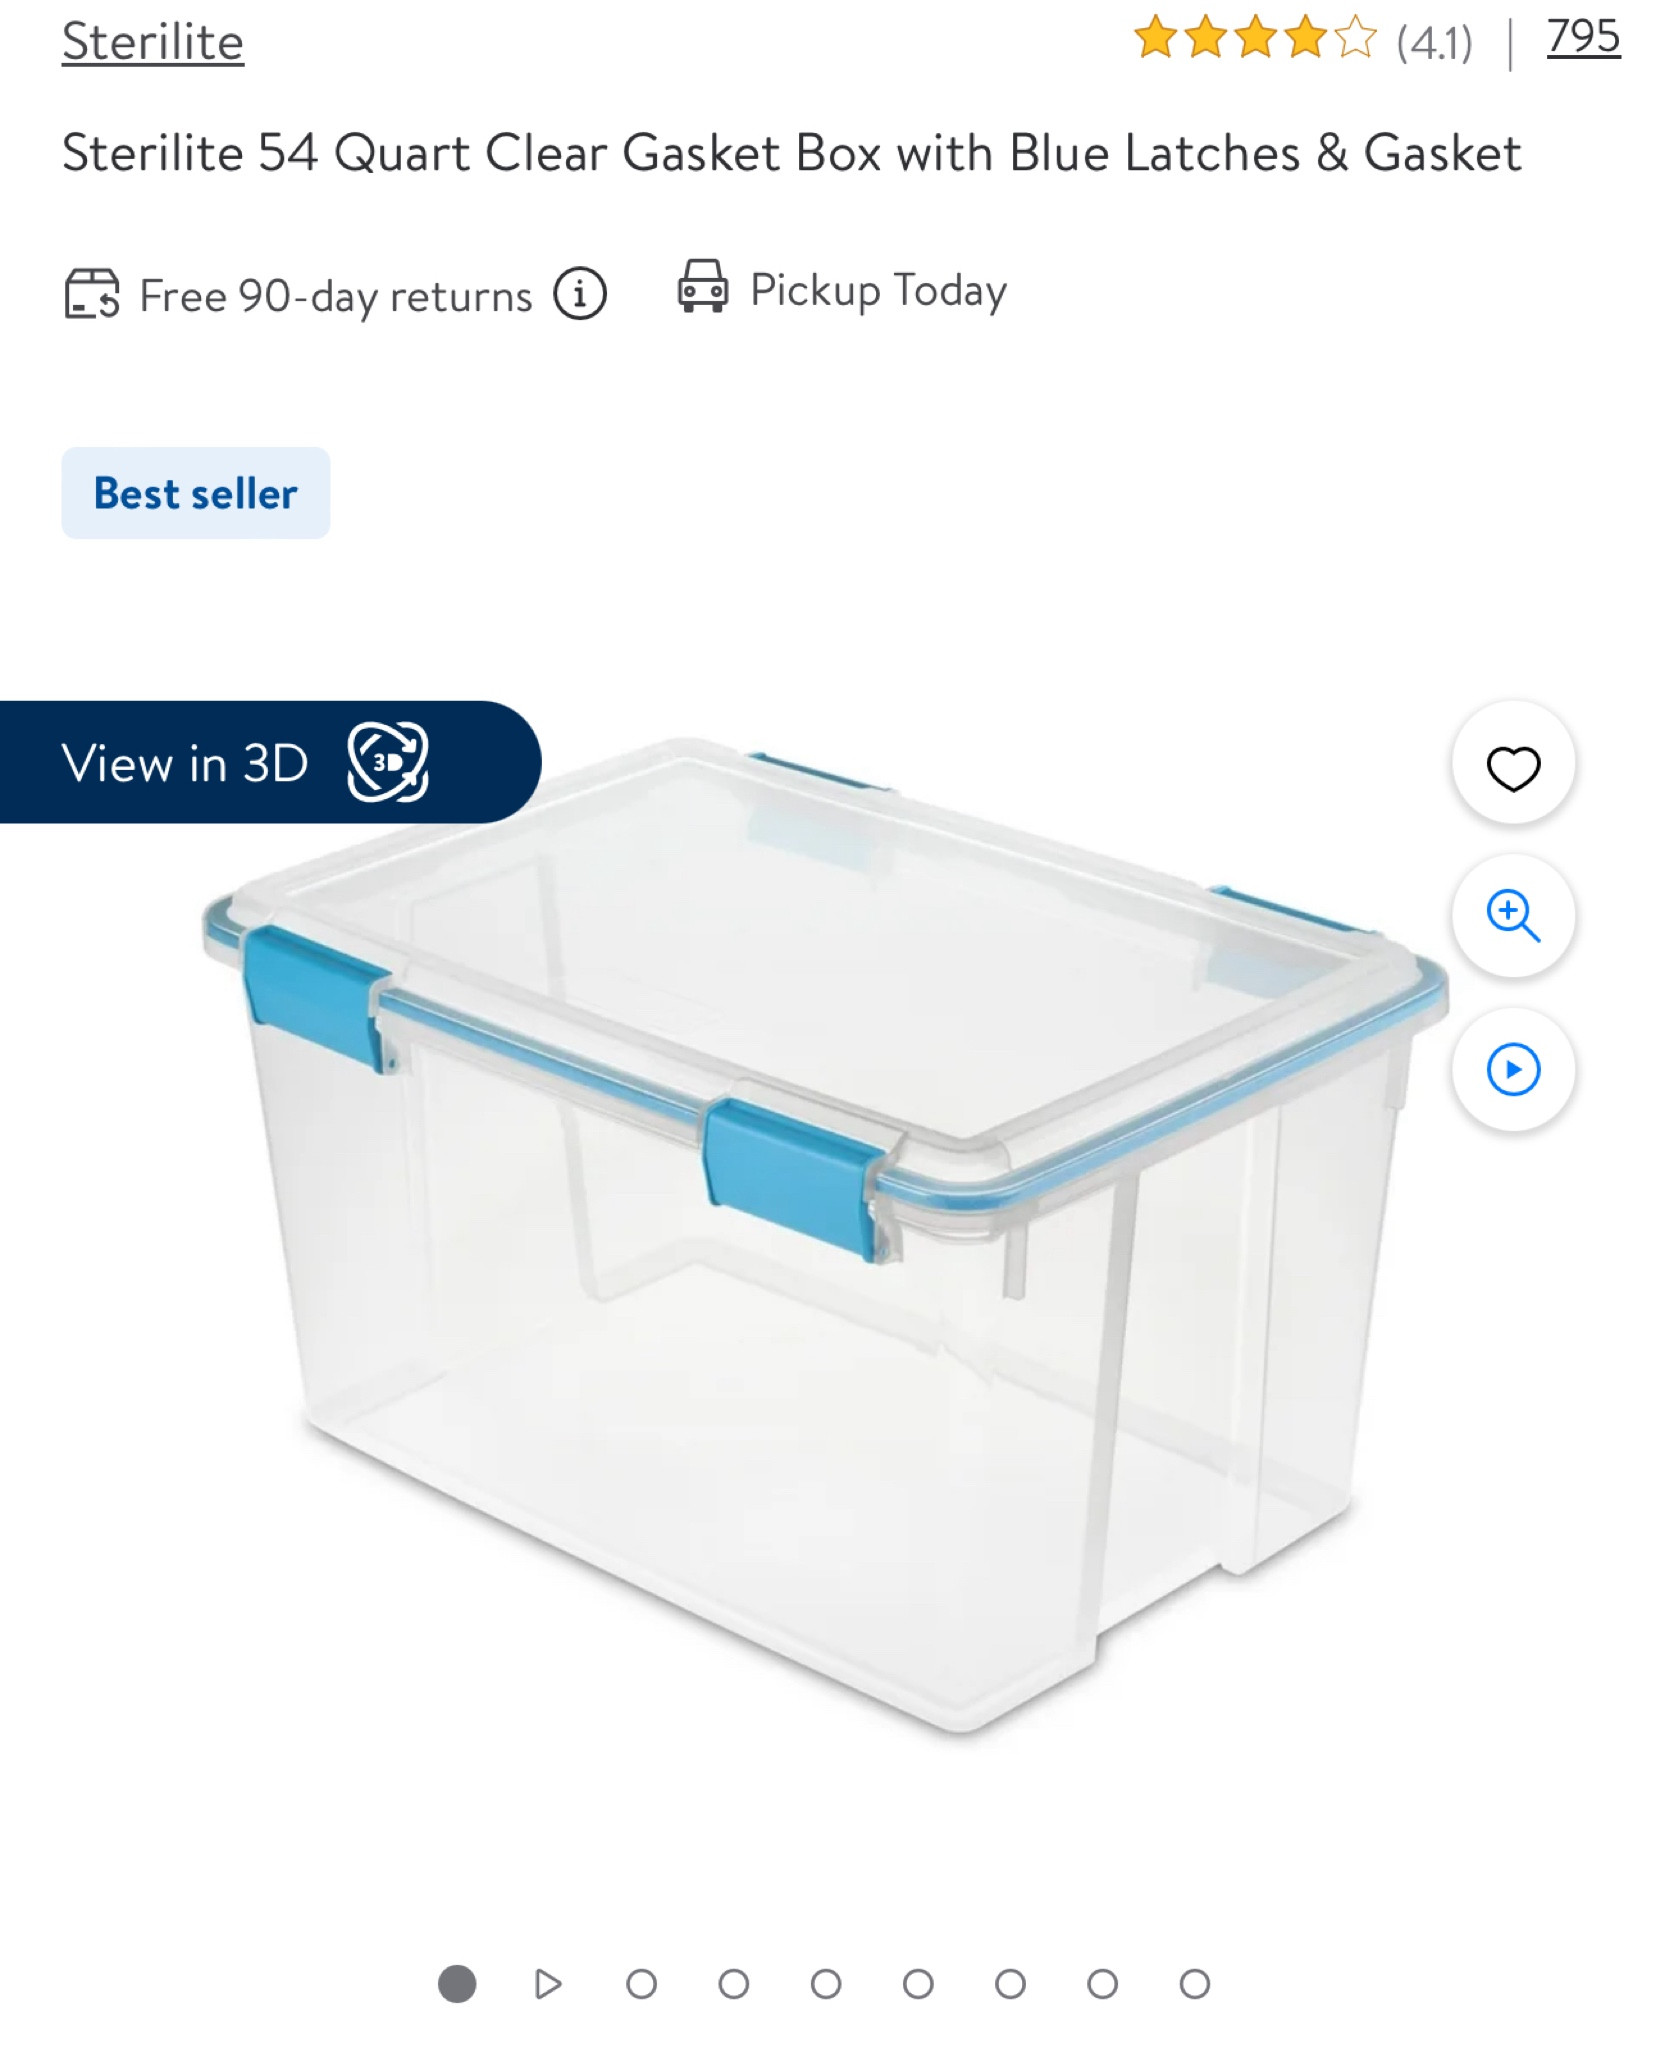Image resolution: width=1653 pixels, height=2048 pixels.
Task: Tap the Pickup Today car icon
Action: coord(703,287)
